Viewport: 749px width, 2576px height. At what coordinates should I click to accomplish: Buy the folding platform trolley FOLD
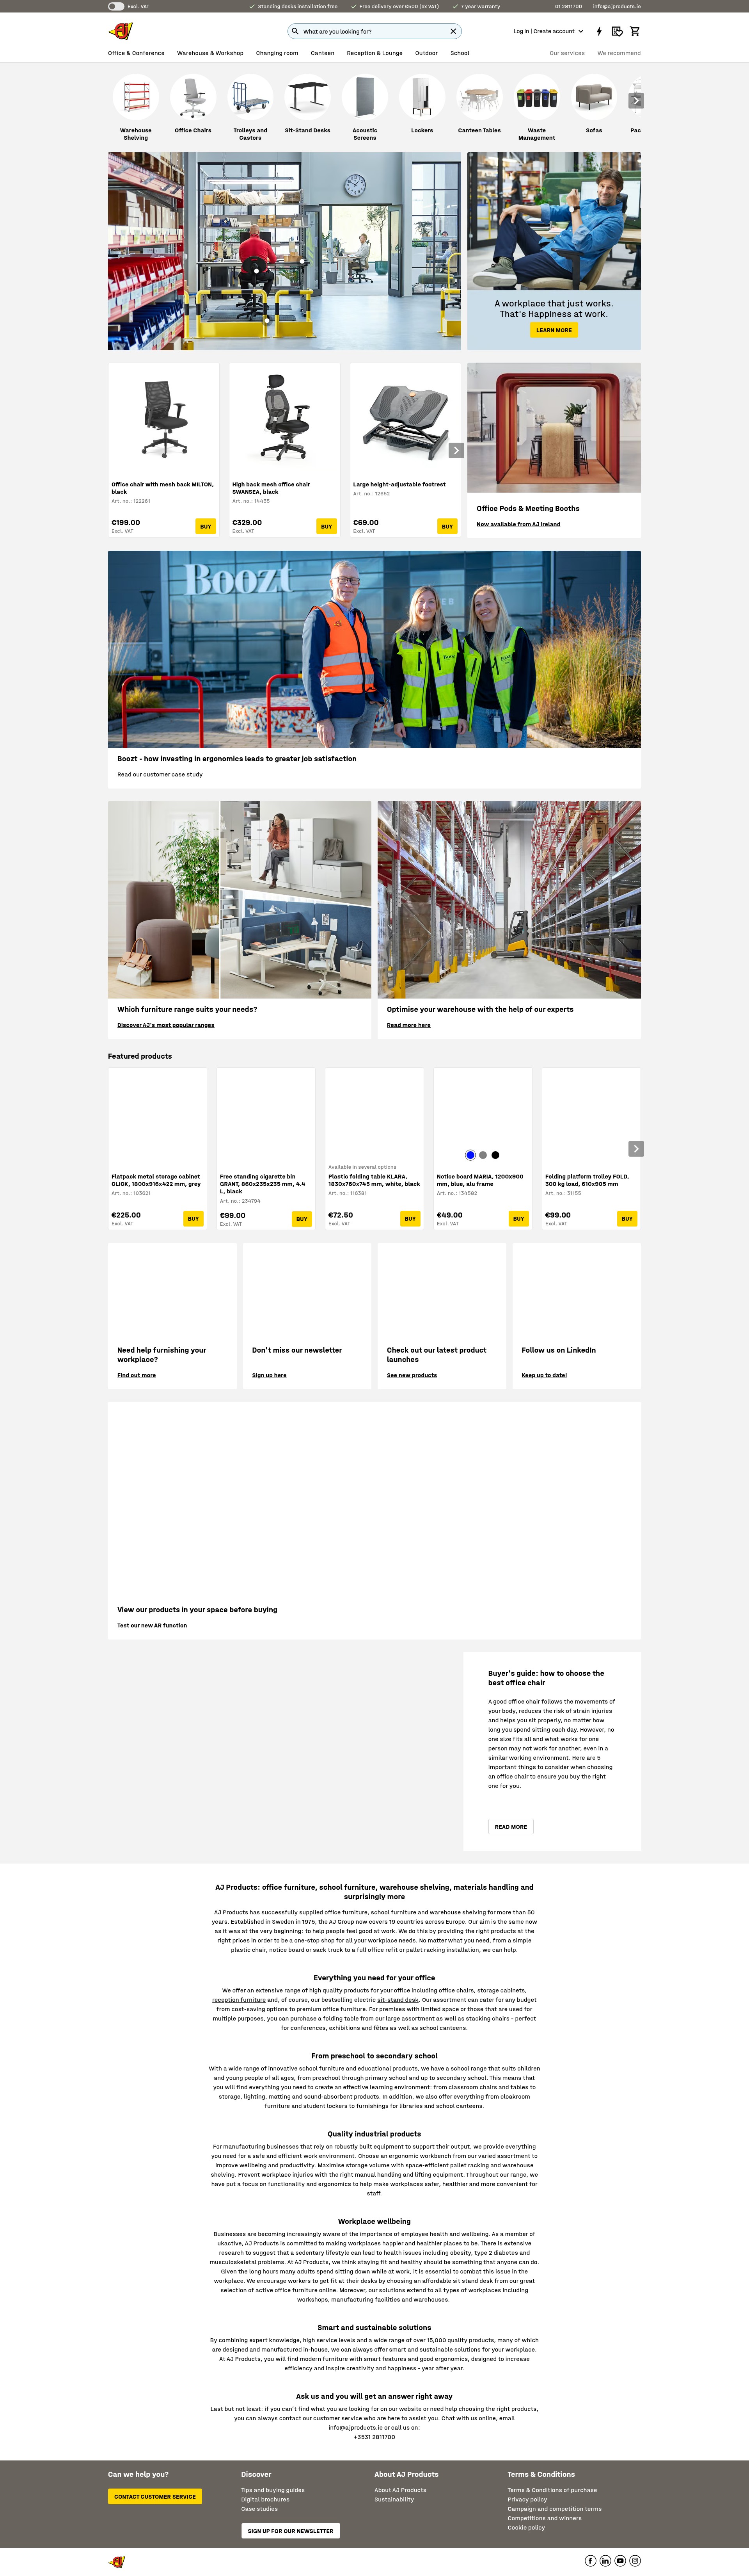(x=627, y=1219)
